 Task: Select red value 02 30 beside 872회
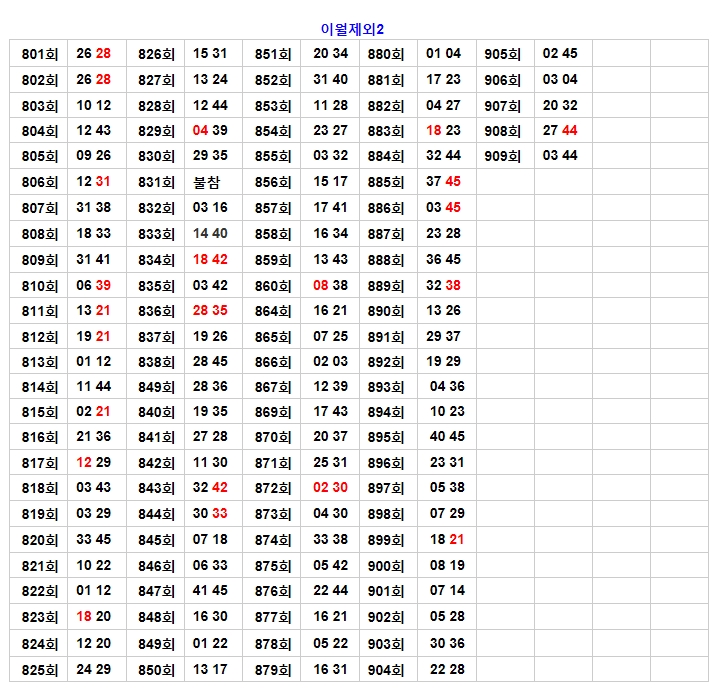coord(330,488)
